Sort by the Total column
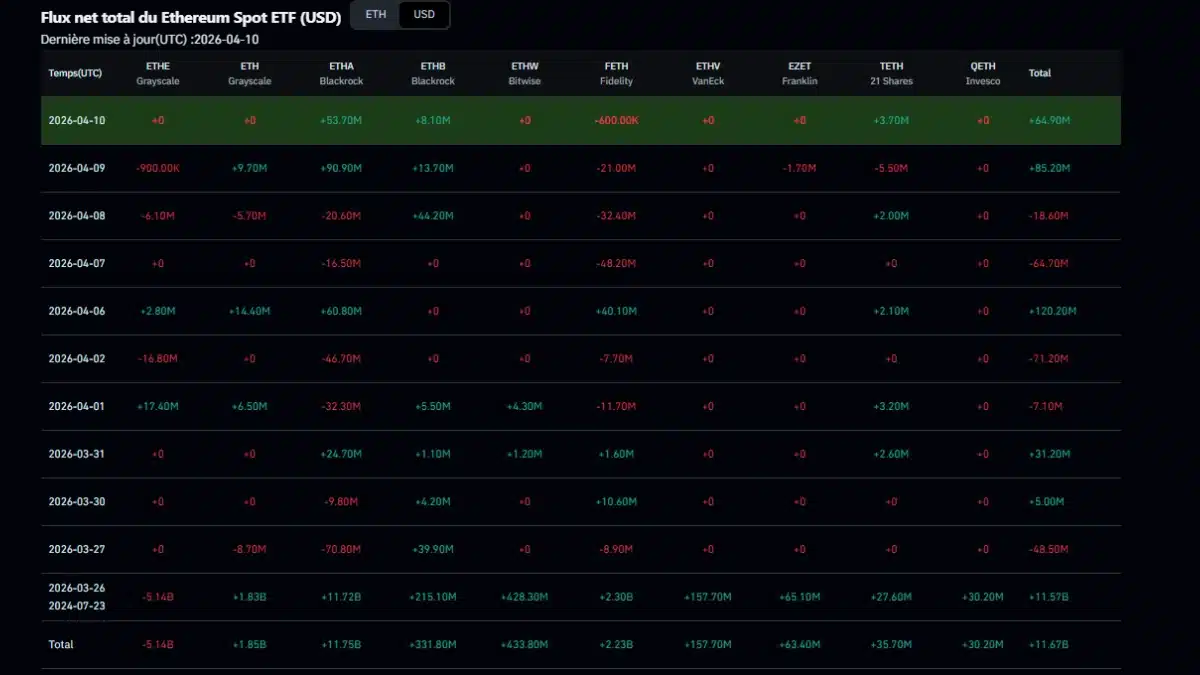This screenshot has height=675, width=1200. click(x=1040, y=73)
